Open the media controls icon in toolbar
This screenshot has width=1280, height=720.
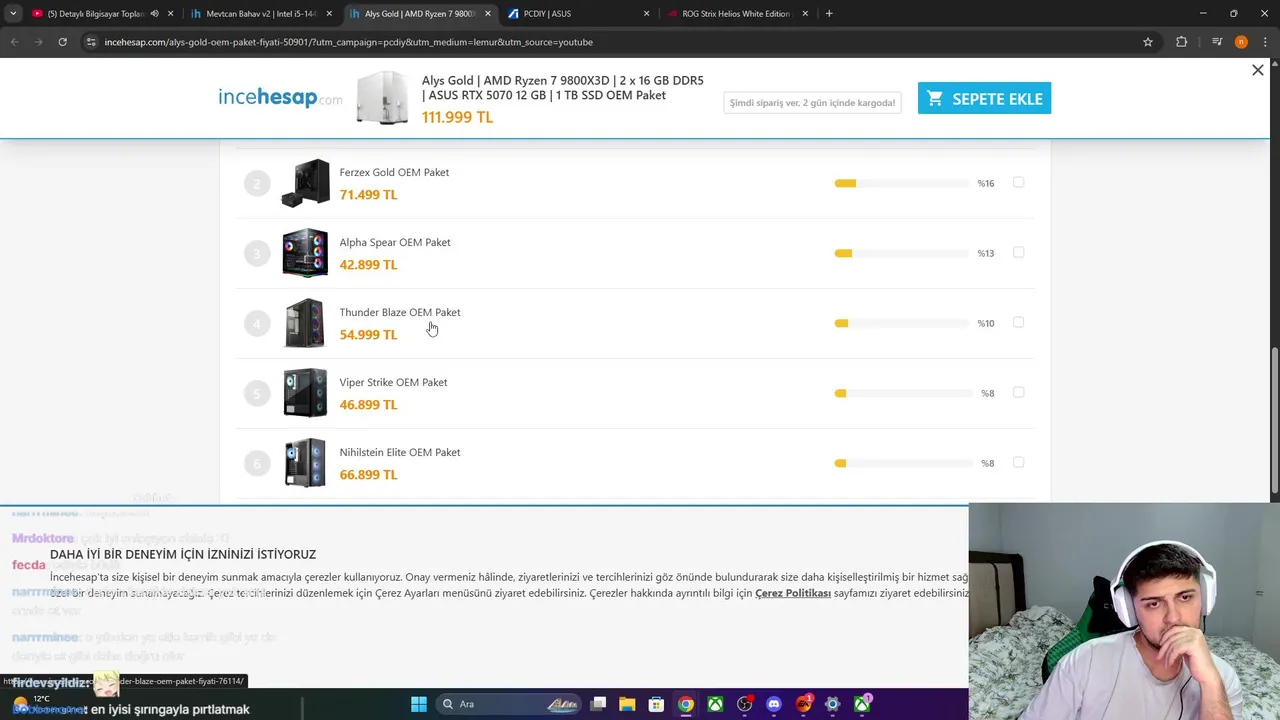[1217, 42]
